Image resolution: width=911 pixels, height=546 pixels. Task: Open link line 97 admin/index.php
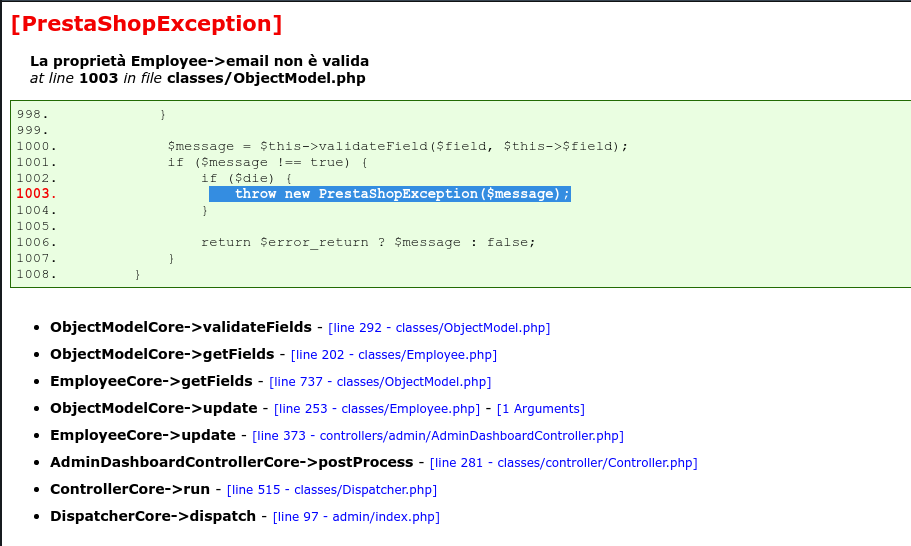tap(356, 516)
